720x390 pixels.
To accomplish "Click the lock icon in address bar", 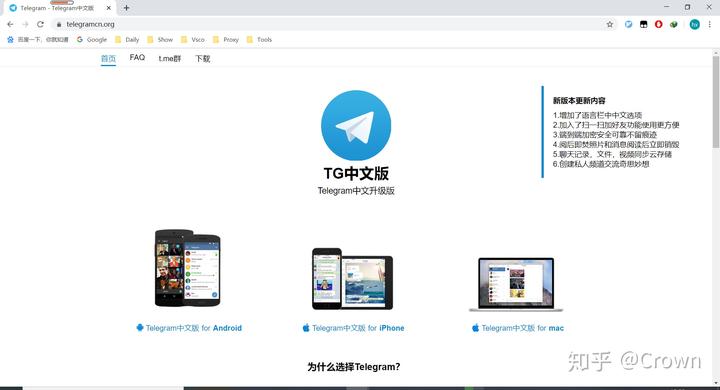I will coord(59,24).
